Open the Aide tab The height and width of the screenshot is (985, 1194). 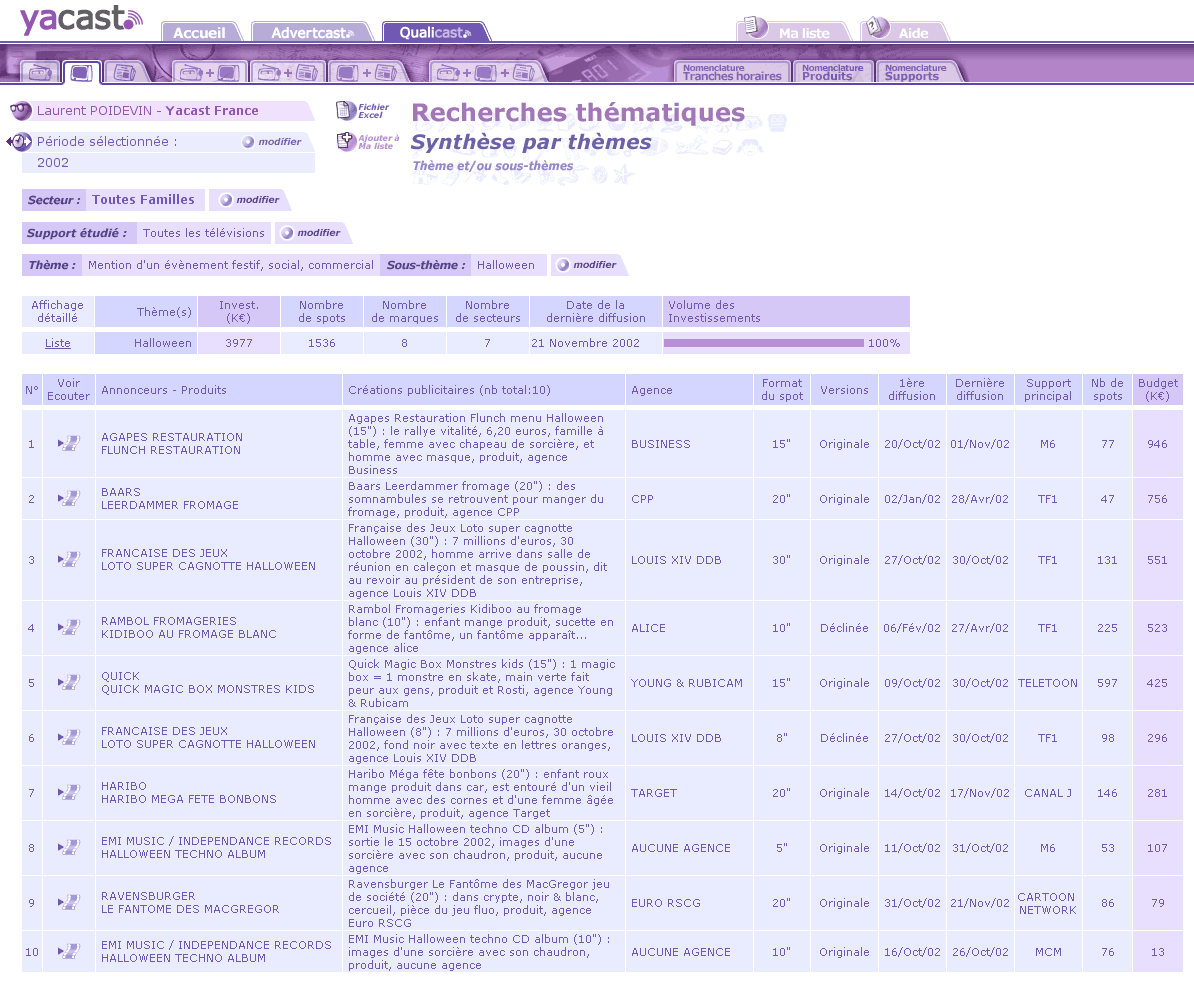click(913, 33)
